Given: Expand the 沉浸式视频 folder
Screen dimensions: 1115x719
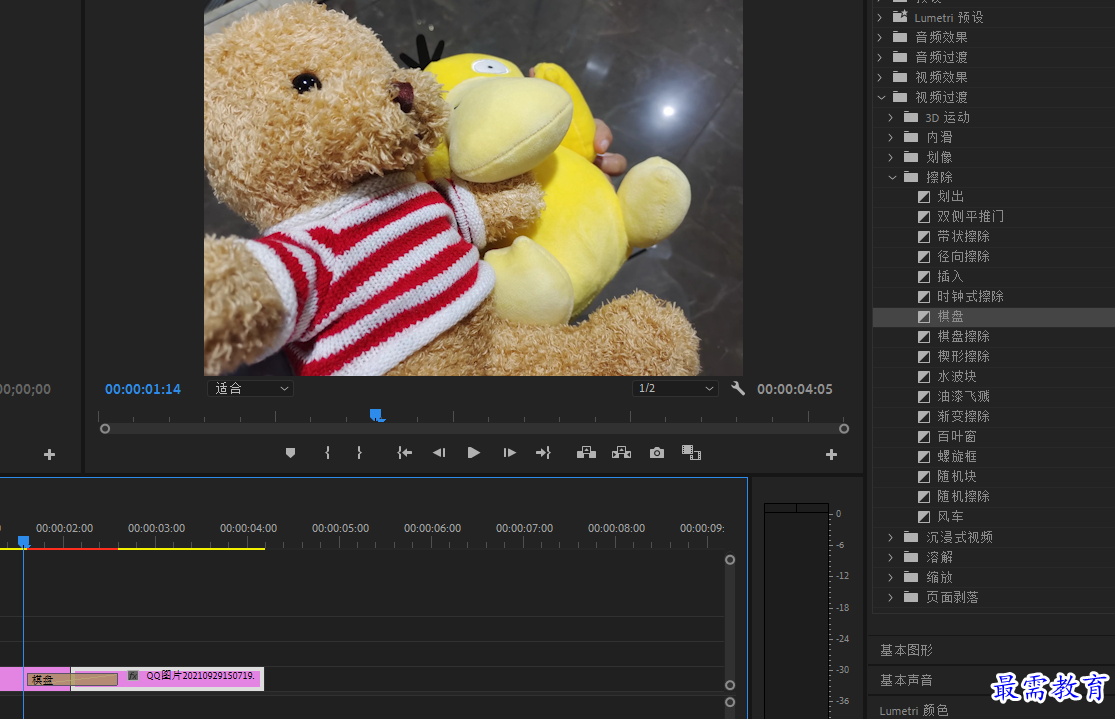Looking at the screenshot, I should pos(891,537).
